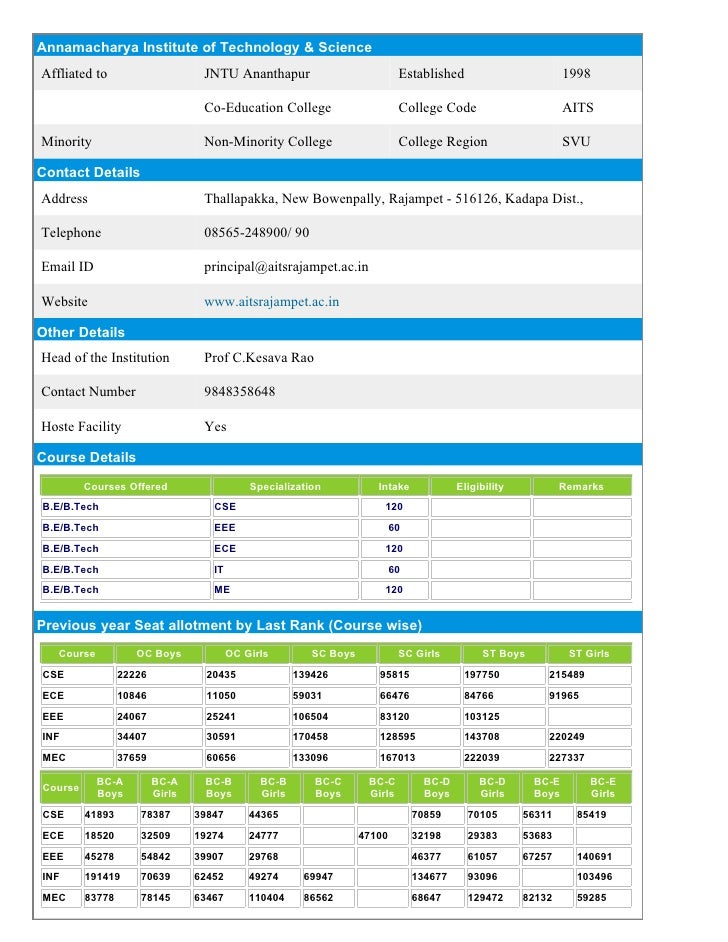Click MEC BC-D Girls rank 129472
This screenshot has width=728, height=942.
click(x=485, y=898)
